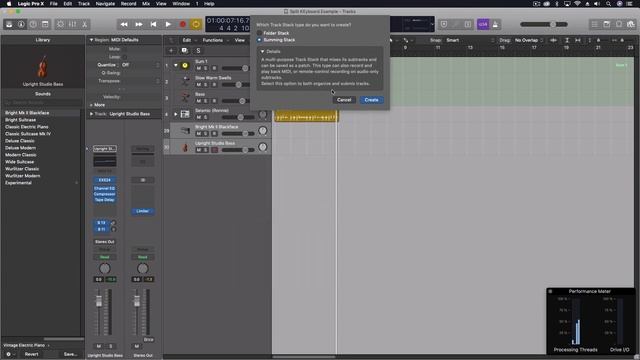The image size is (640, 360).
Task: Open the media Browsers button at top right
Action: click(x=631, y=24)
